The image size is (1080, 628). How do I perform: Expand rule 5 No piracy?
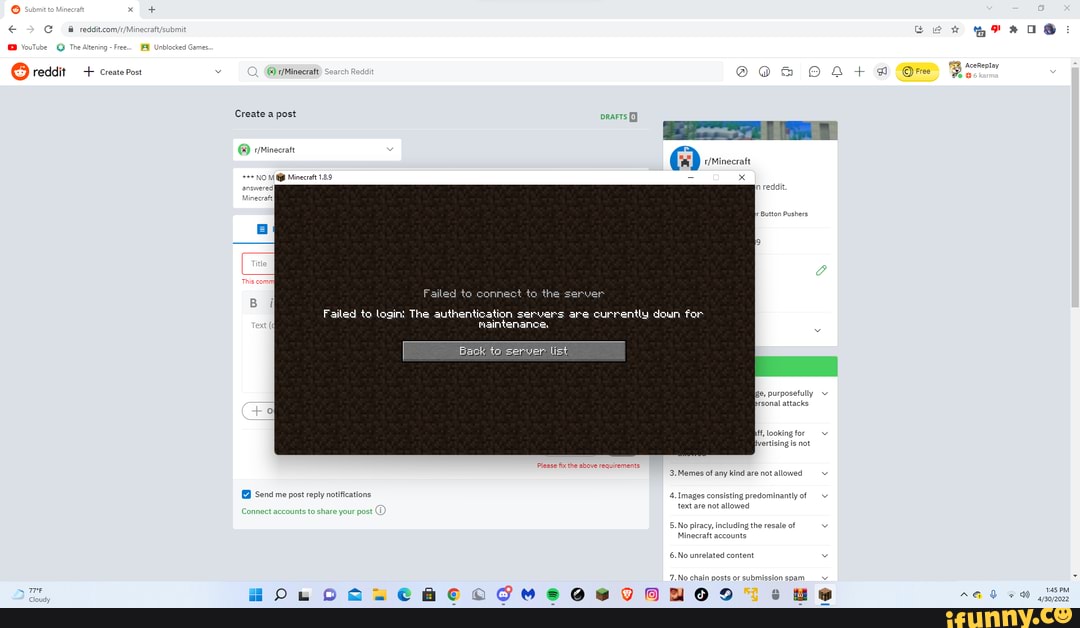point(824,526)
